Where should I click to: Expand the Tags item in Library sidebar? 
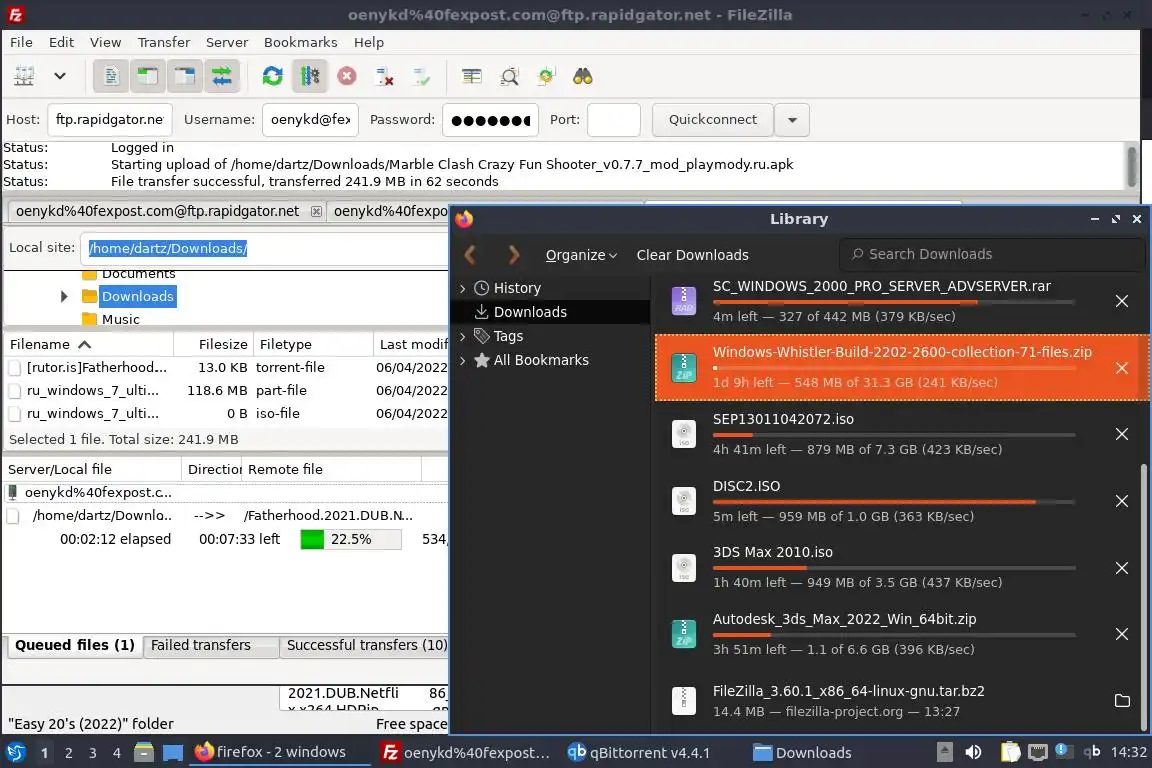463,337
